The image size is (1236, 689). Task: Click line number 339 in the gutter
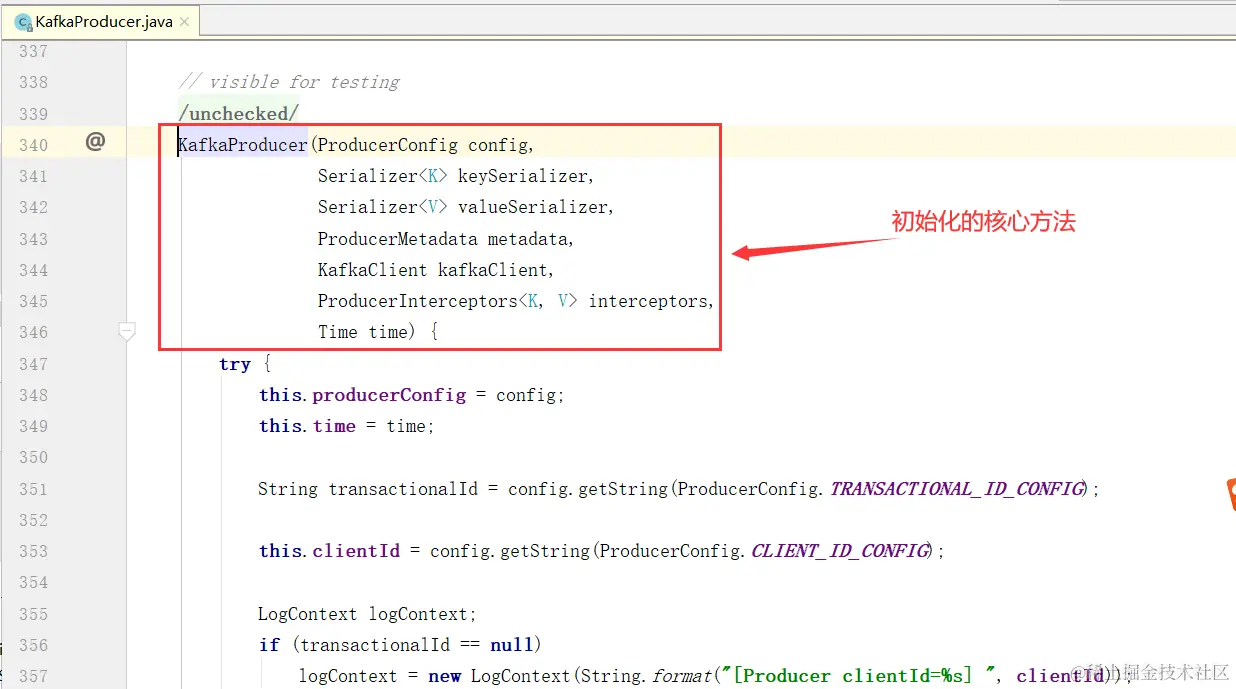point(33,114)
